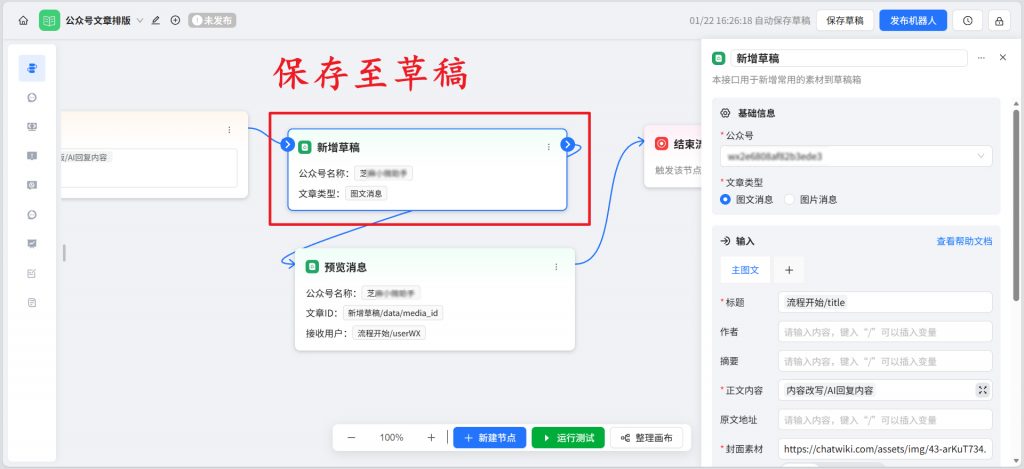Click the red icon of 结束流程 node
This screenshot has width=1024, height=469.
tap(662, 143)
